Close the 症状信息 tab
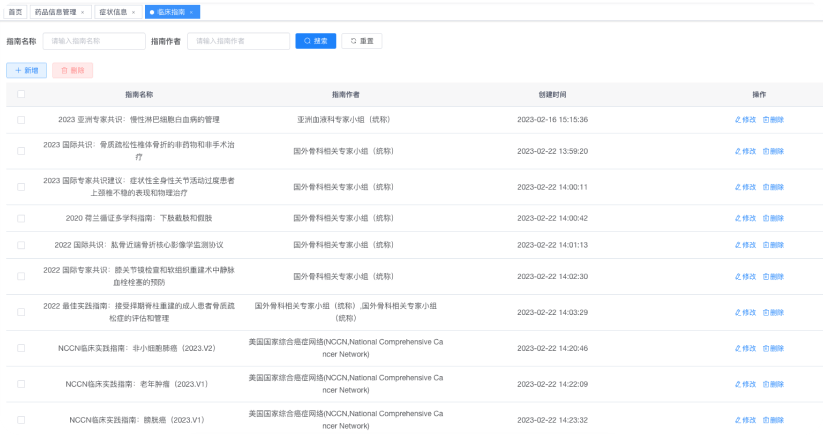The image size is (823, 435). (x=133, y=12)
